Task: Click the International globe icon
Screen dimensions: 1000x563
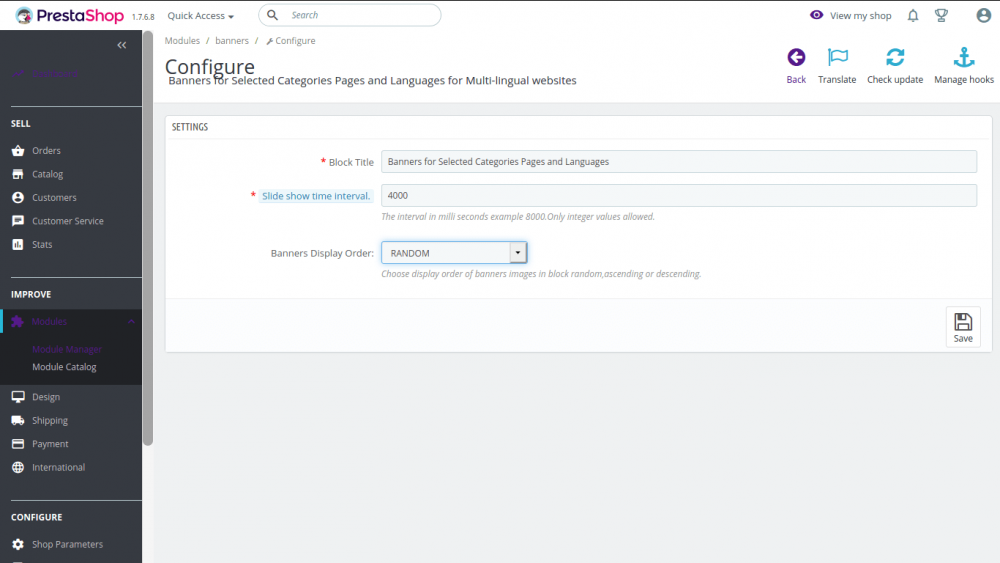Action: 18,467
